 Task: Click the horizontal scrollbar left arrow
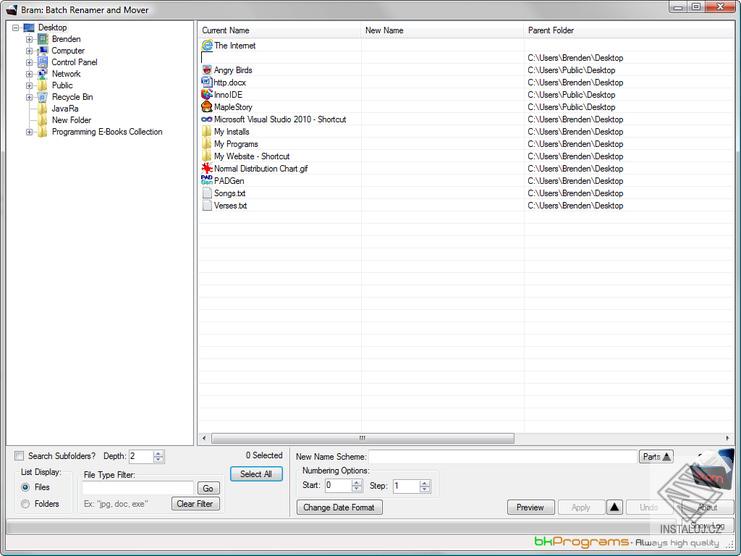[204, 438]
